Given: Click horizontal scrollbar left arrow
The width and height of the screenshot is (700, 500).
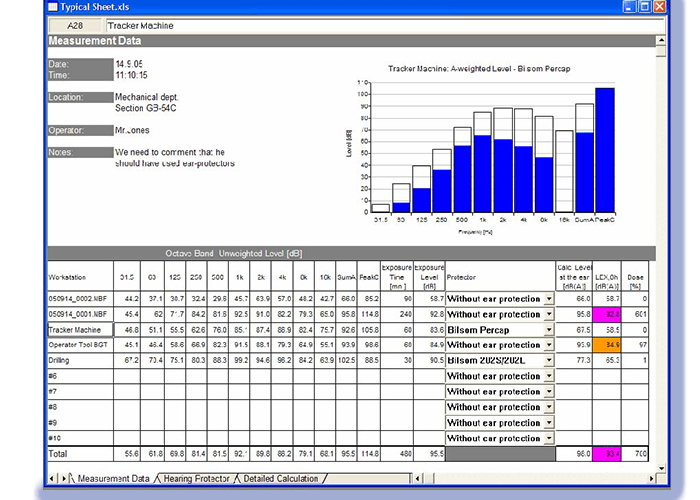Looking at the screenshot, I should (417, 479).
